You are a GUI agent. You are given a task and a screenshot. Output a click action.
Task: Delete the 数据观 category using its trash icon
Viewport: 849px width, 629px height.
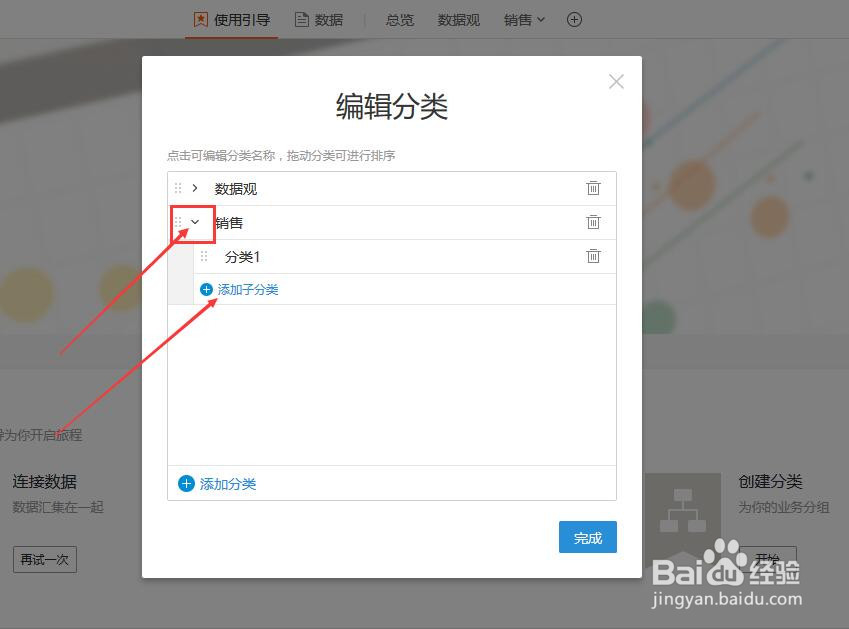click(x=593, y=187)
